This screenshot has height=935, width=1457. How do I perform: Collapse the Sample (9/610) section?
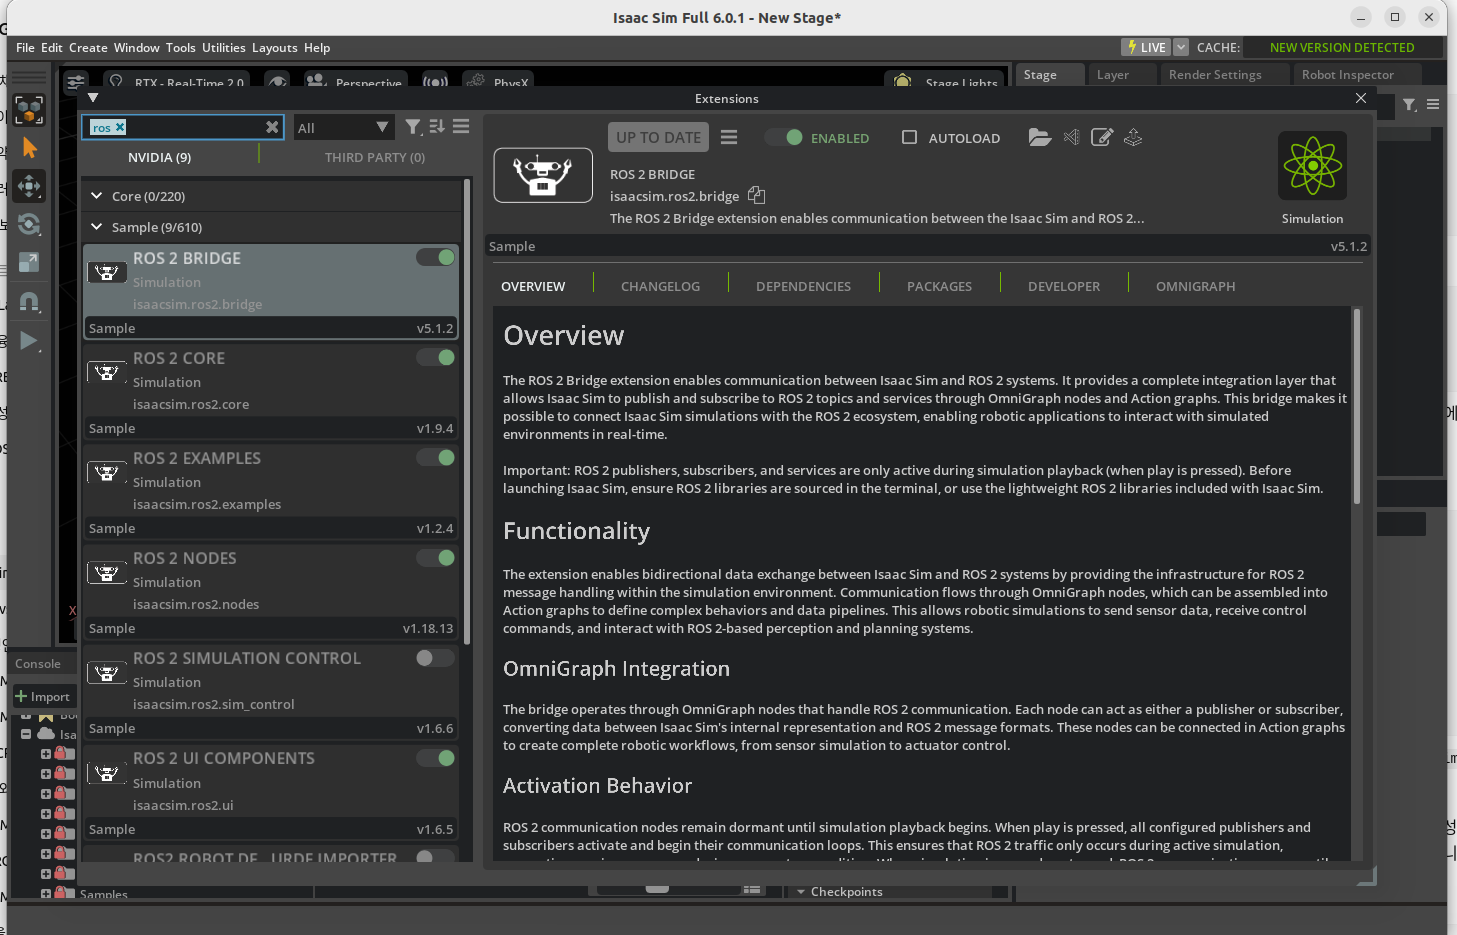click(97, 227)
